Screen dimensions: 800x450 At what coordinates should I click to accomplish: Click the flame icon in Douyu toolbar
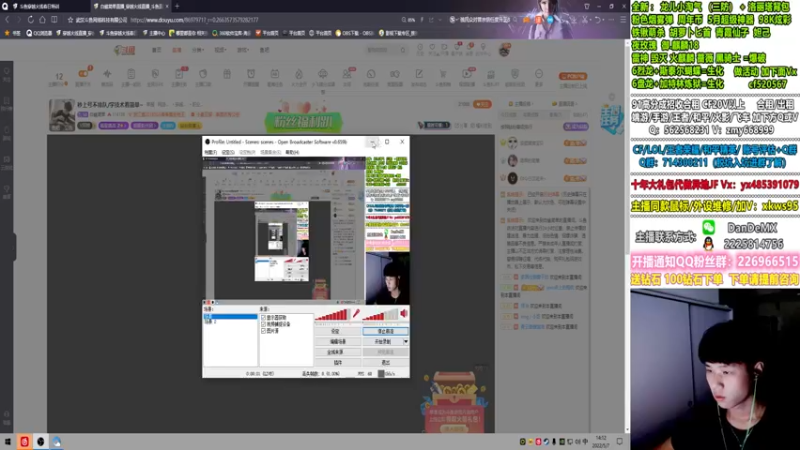point(298,74)
